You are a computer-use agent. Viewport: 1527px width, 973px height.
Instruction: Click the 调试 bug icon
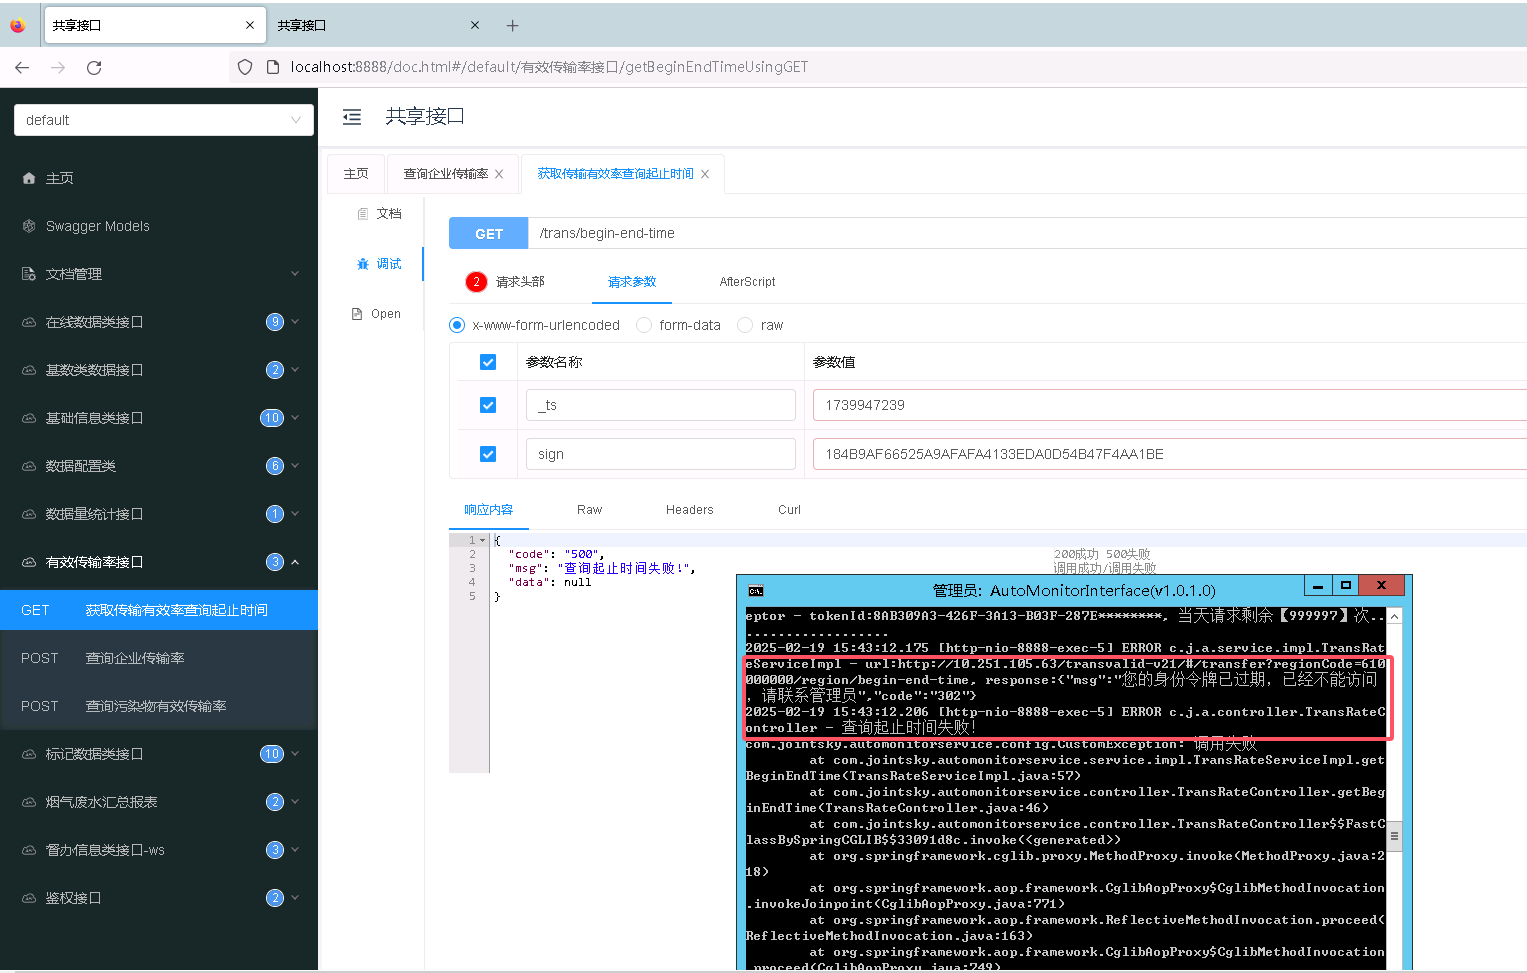[362, 264]
